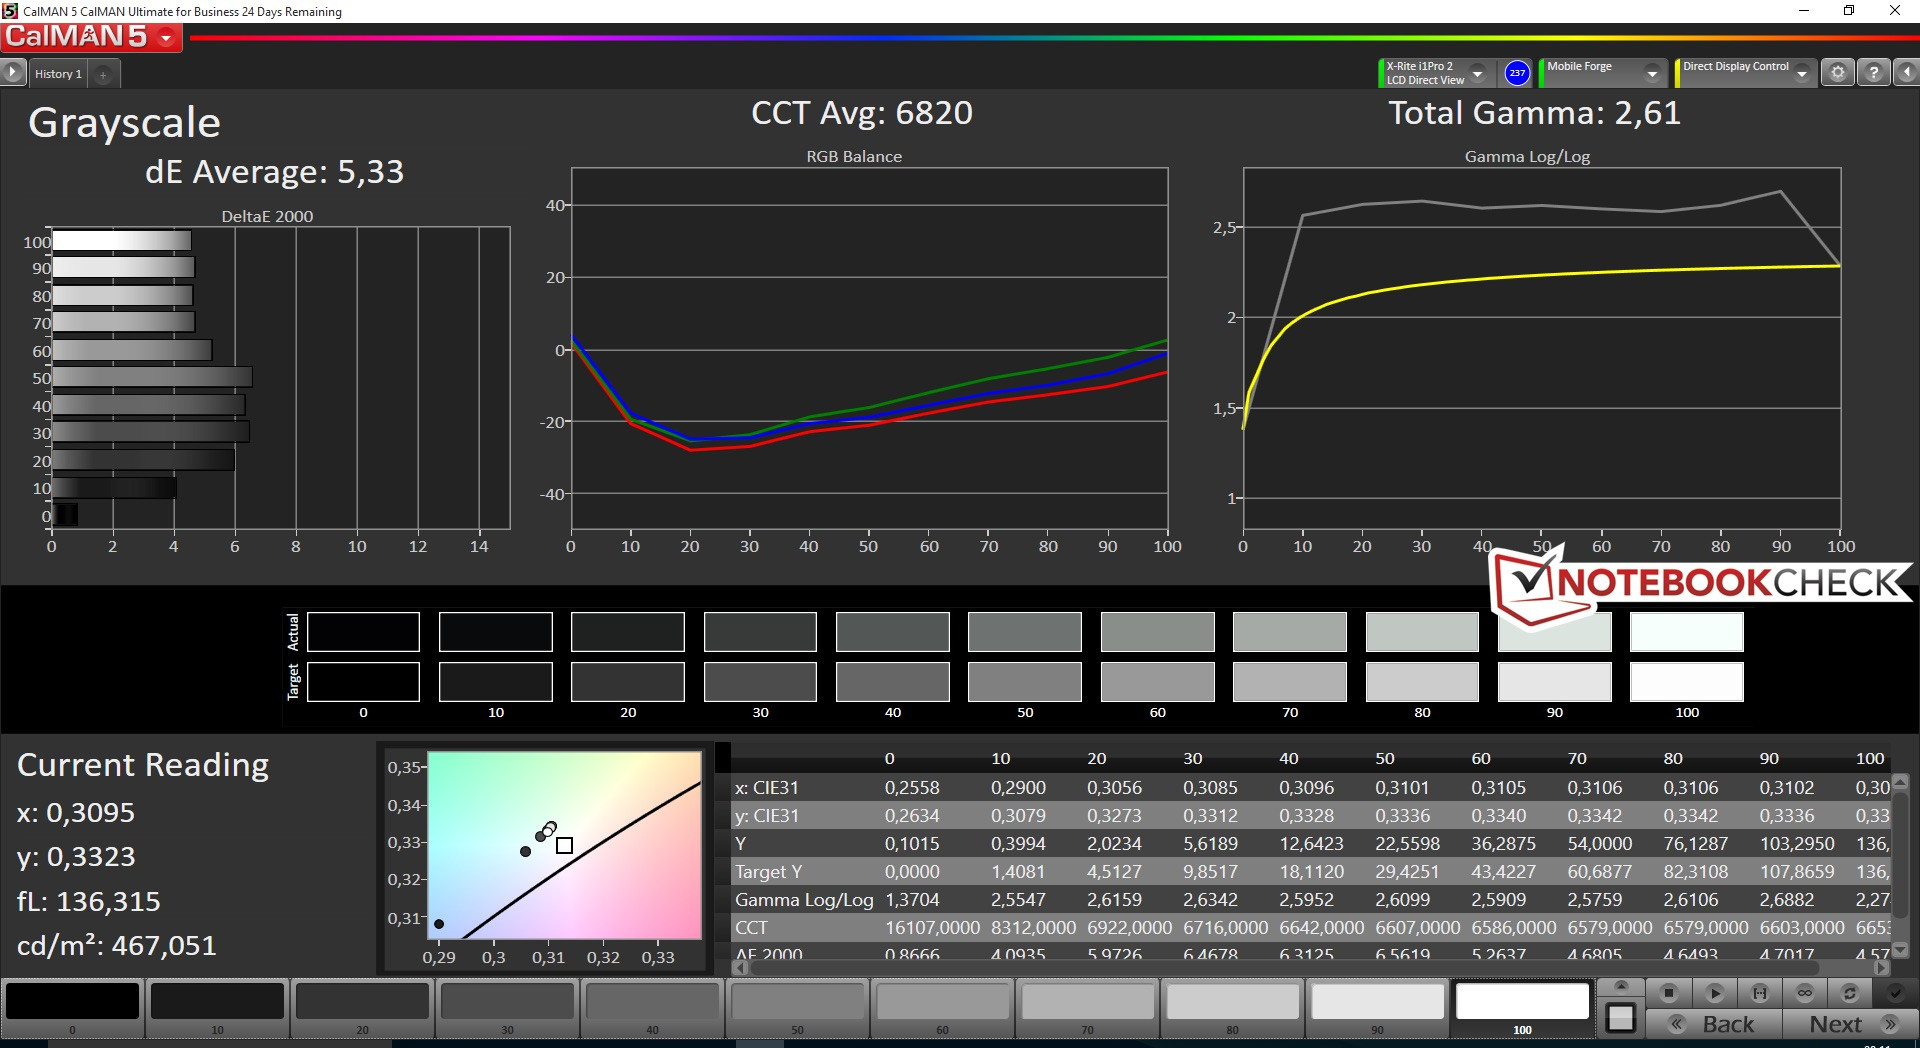Click the Y value 103,2950 cell
Viewport: 1920px width, 1048px height.
(x=1797, y=844)
